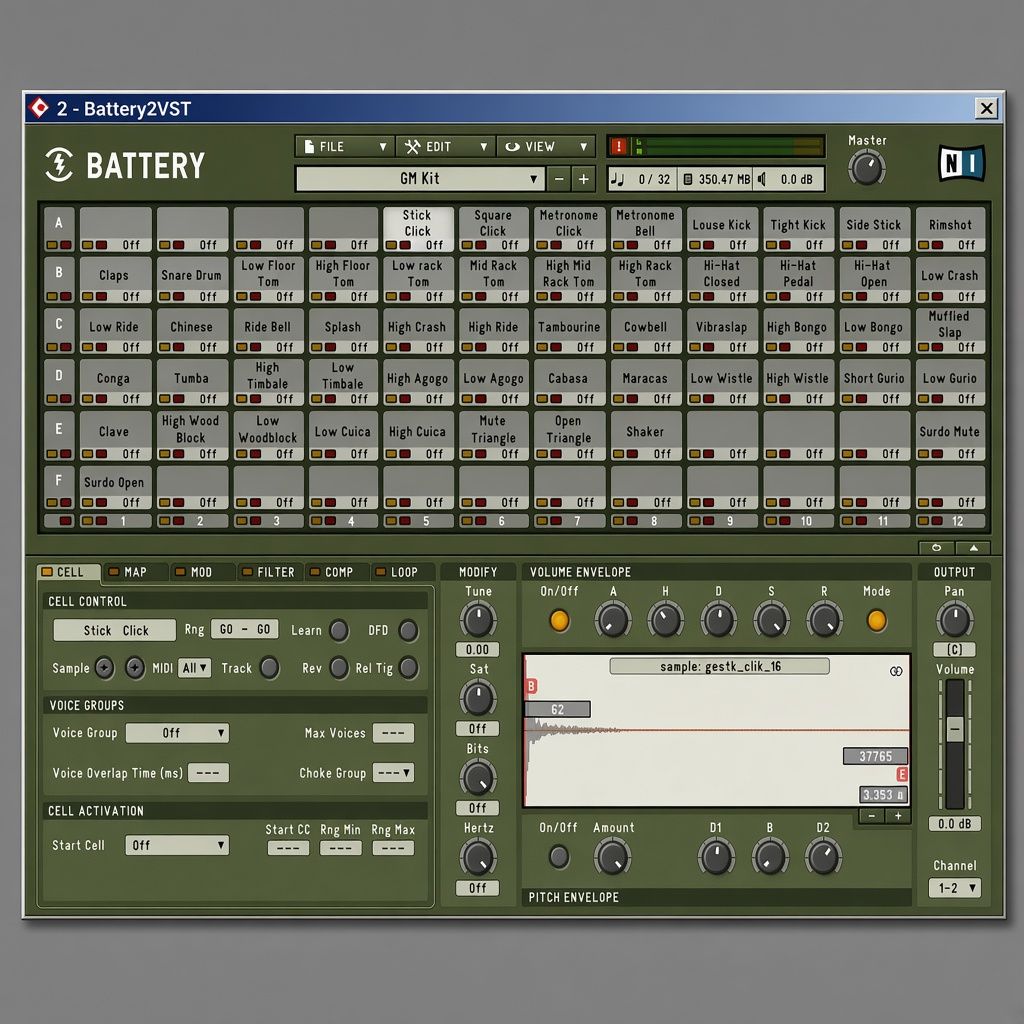Click the pitch envelope Amount knob
Viewport: 1024px width, 1024px height.
click(613, 857)
